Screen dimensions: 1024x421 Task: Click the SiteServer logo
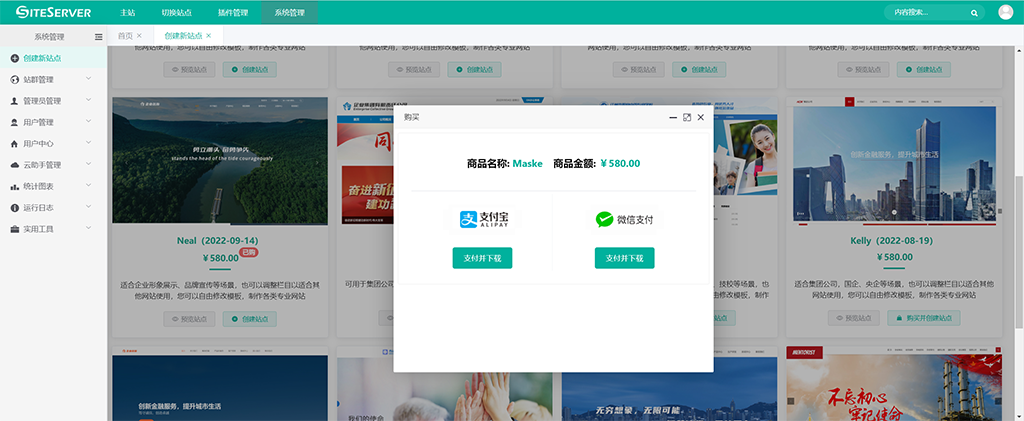coord(54,13)
